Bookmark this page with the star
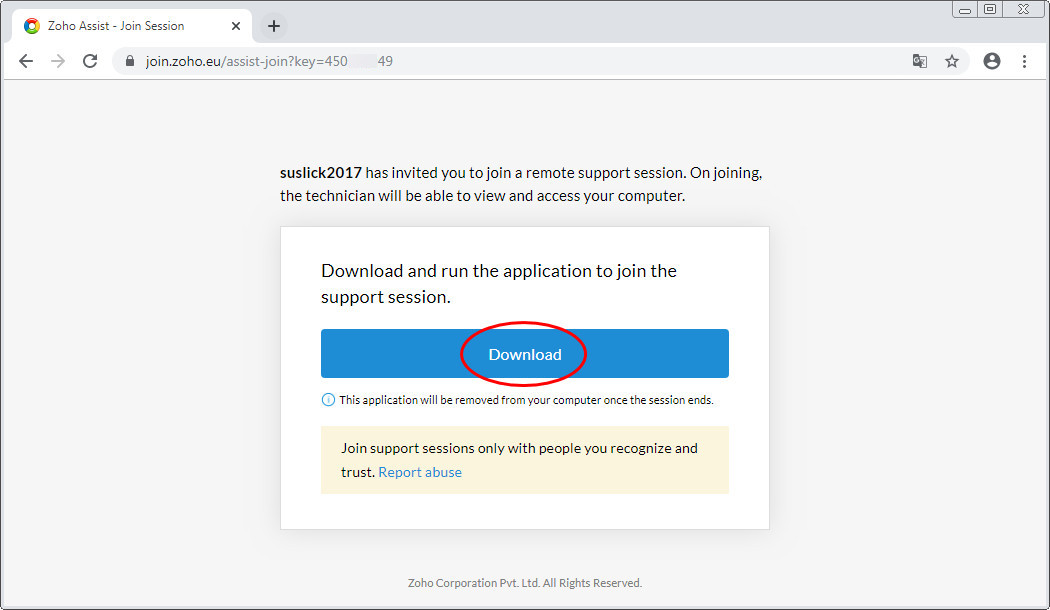This screenshot has height=610, width=1050. [952, 62]
